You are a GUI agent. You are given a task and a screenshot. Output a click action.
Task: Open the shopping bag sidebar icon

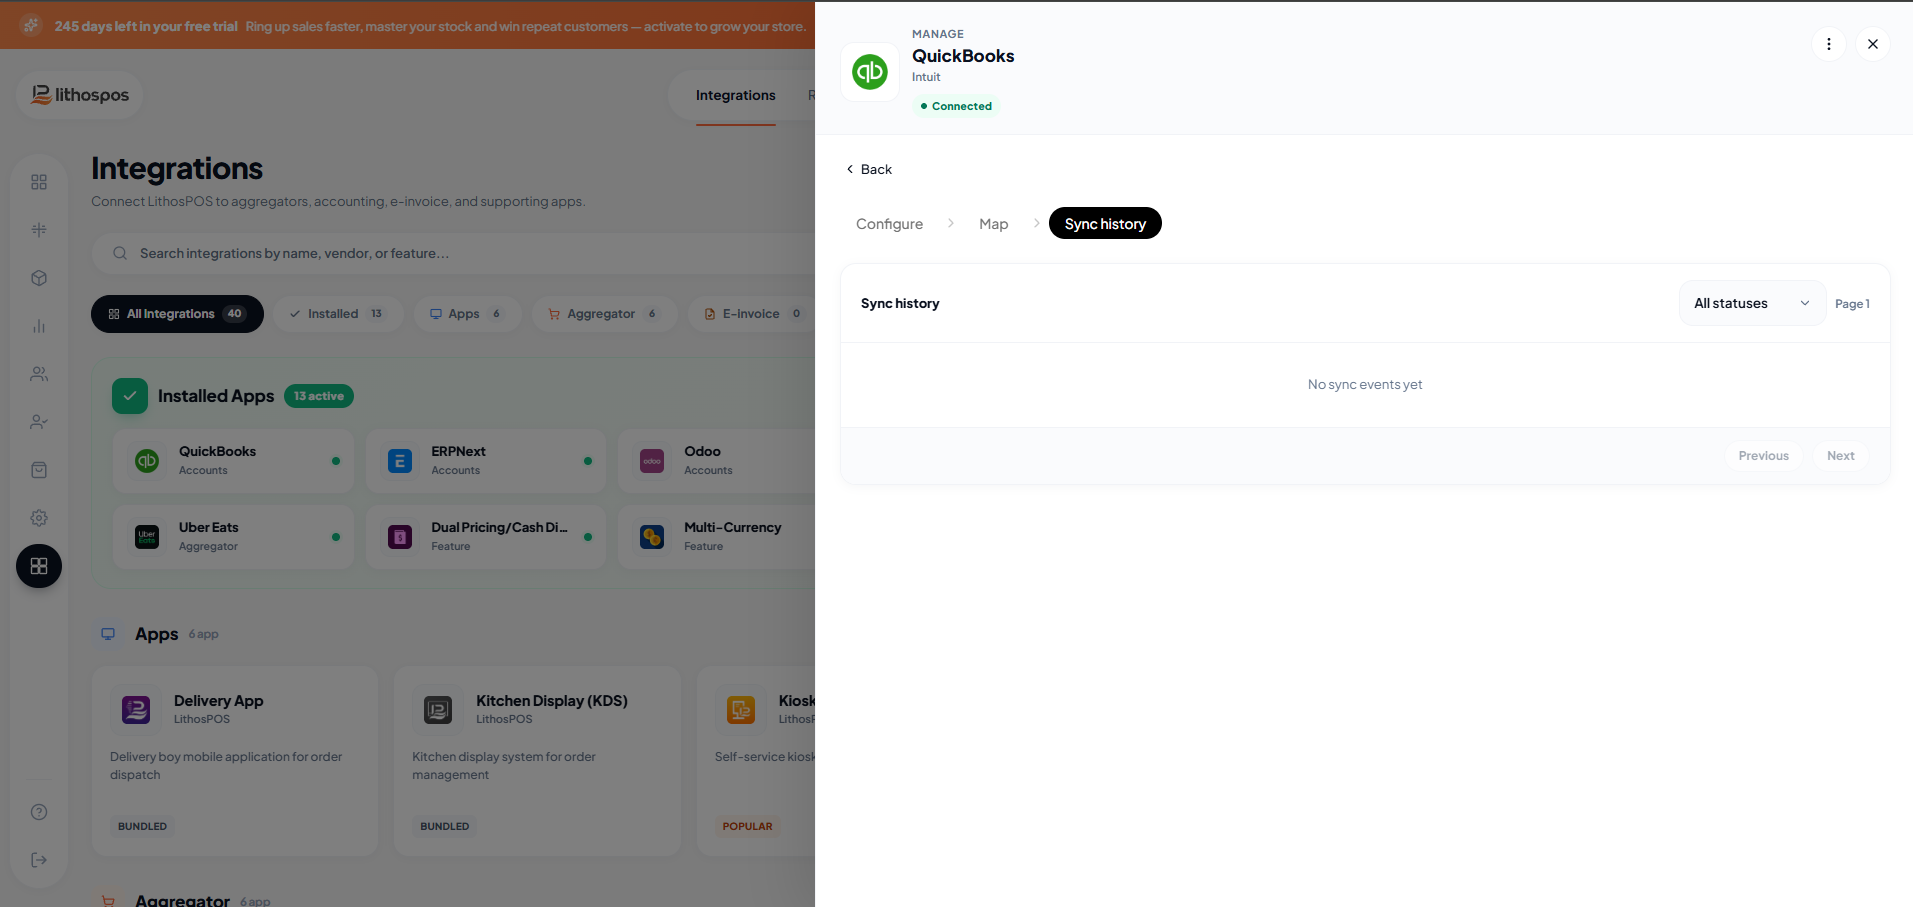click(x=39, y=470)
